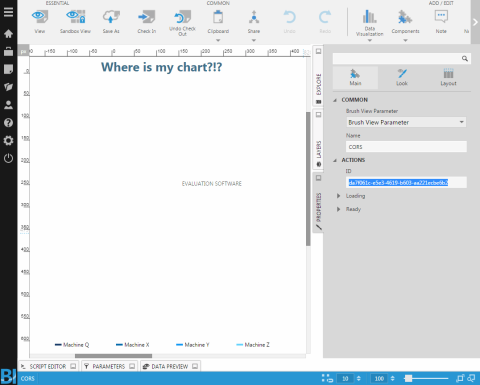
Task: Switch to the Look properties tab
Action: (x=402, y=77)
